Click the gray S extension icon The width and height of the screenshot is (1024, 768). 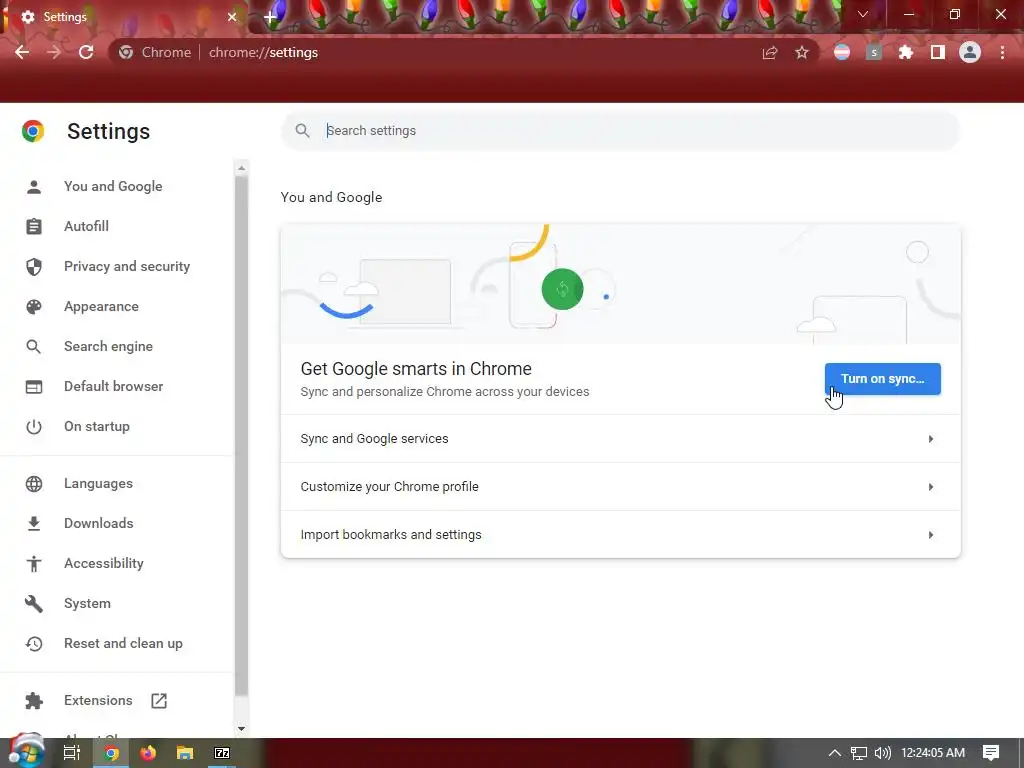tap(874, 52)
